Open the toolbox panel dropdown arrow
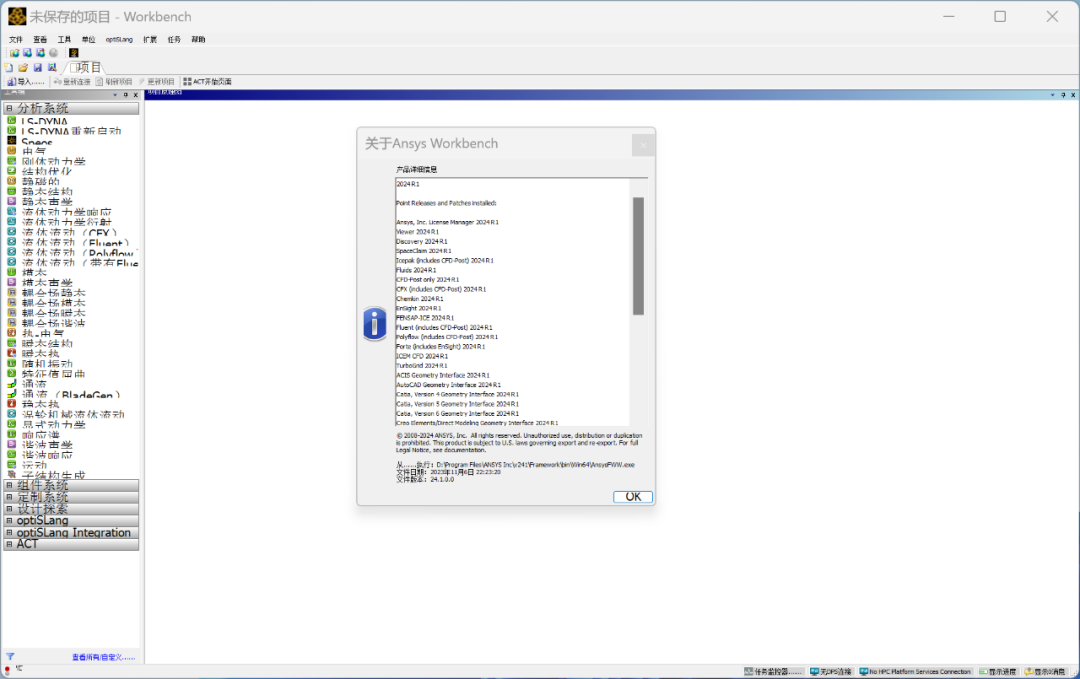This screenshot has width=1080, height=679. pos(115,95)
